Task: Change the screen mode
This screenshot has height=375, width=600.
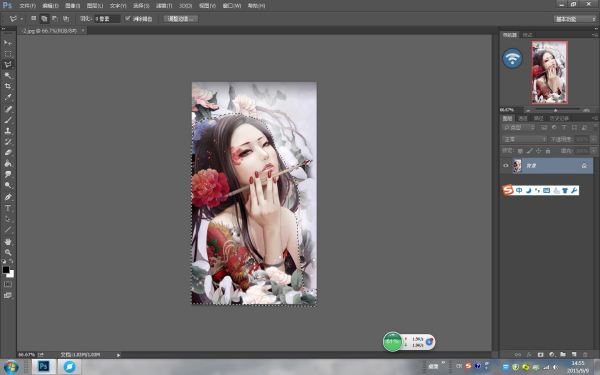Action: (8, 295)
